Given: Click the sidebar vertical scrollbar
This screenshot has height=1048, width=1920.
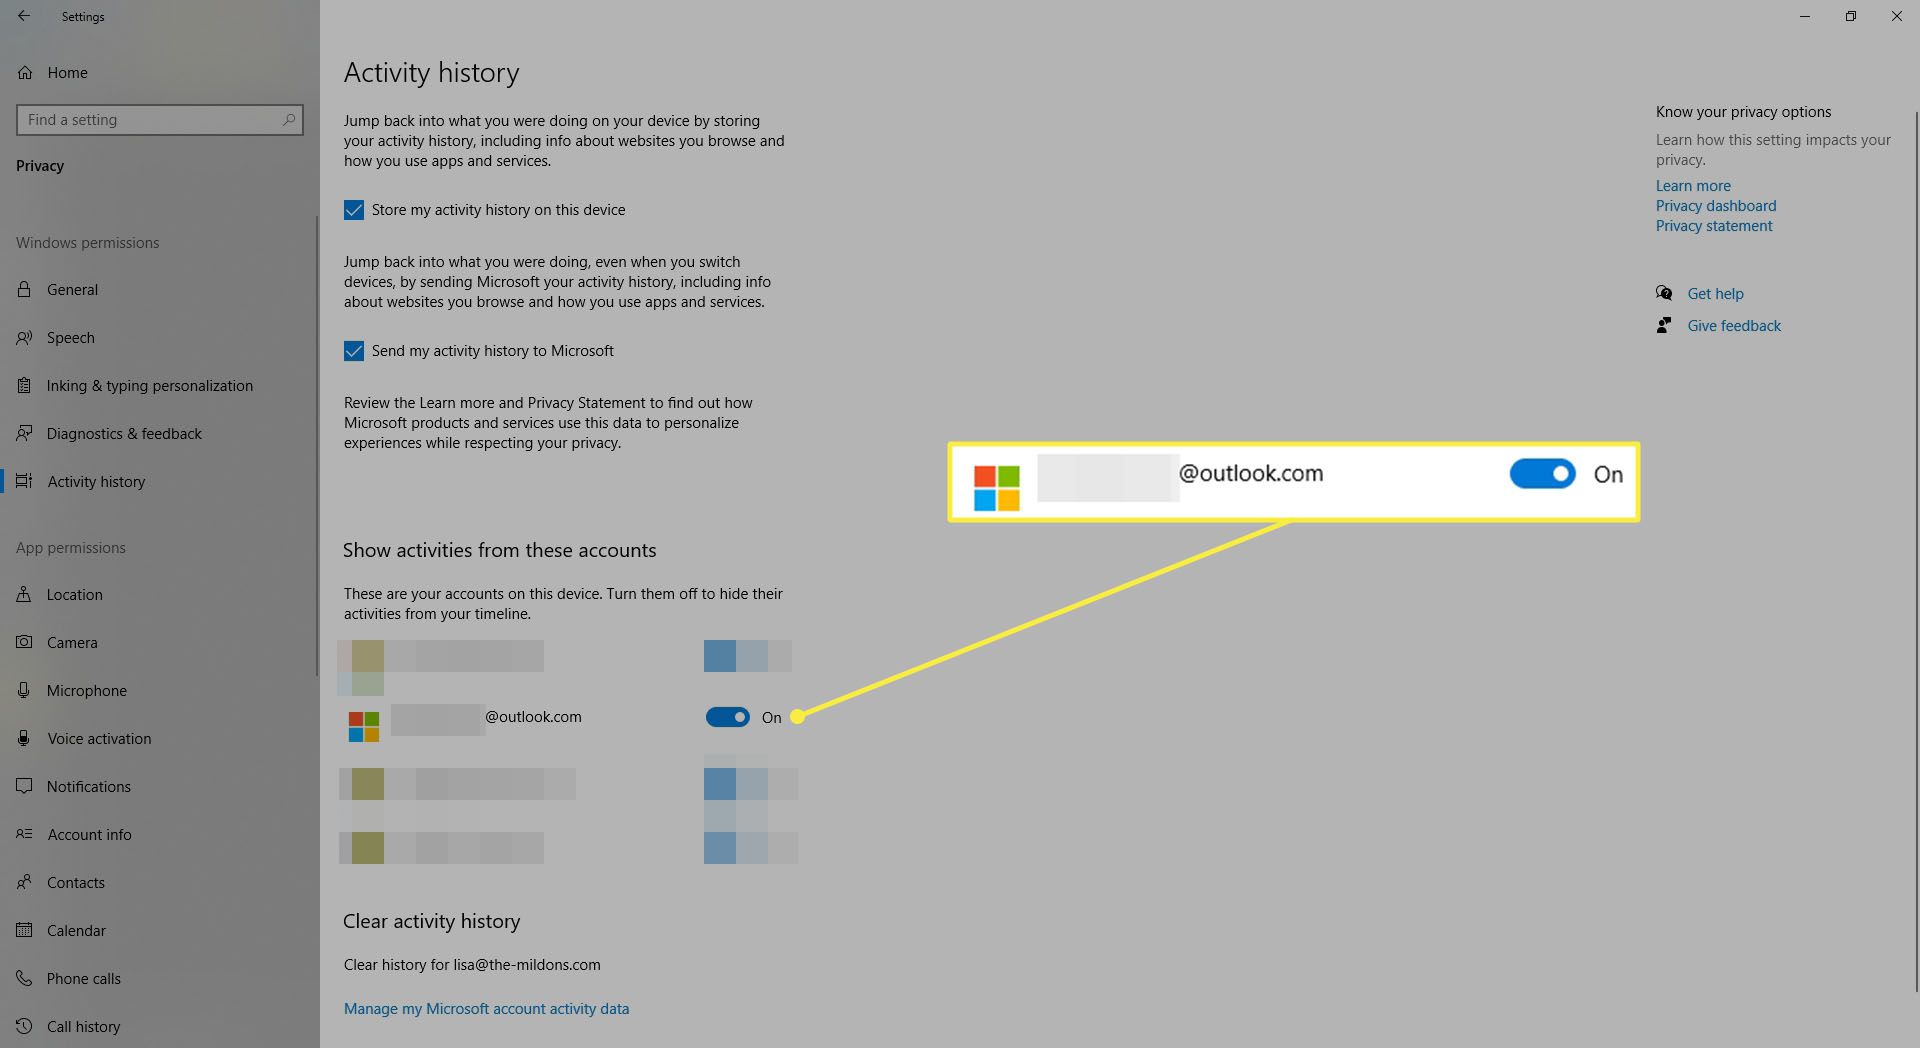Looking at the screenshot, I should (317, 448).
